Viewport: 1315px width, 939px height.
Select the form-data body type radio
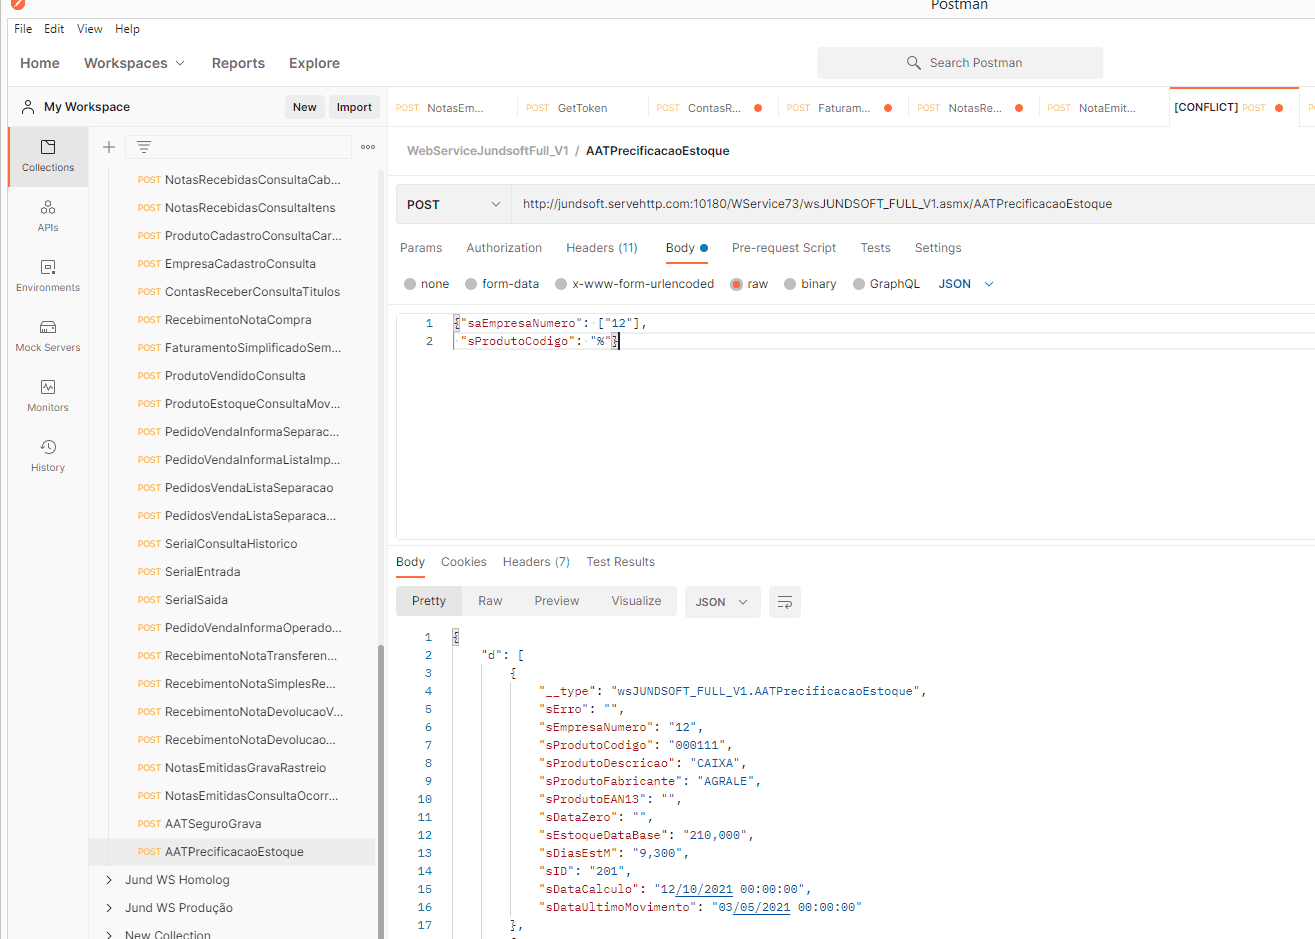[471, 284]
